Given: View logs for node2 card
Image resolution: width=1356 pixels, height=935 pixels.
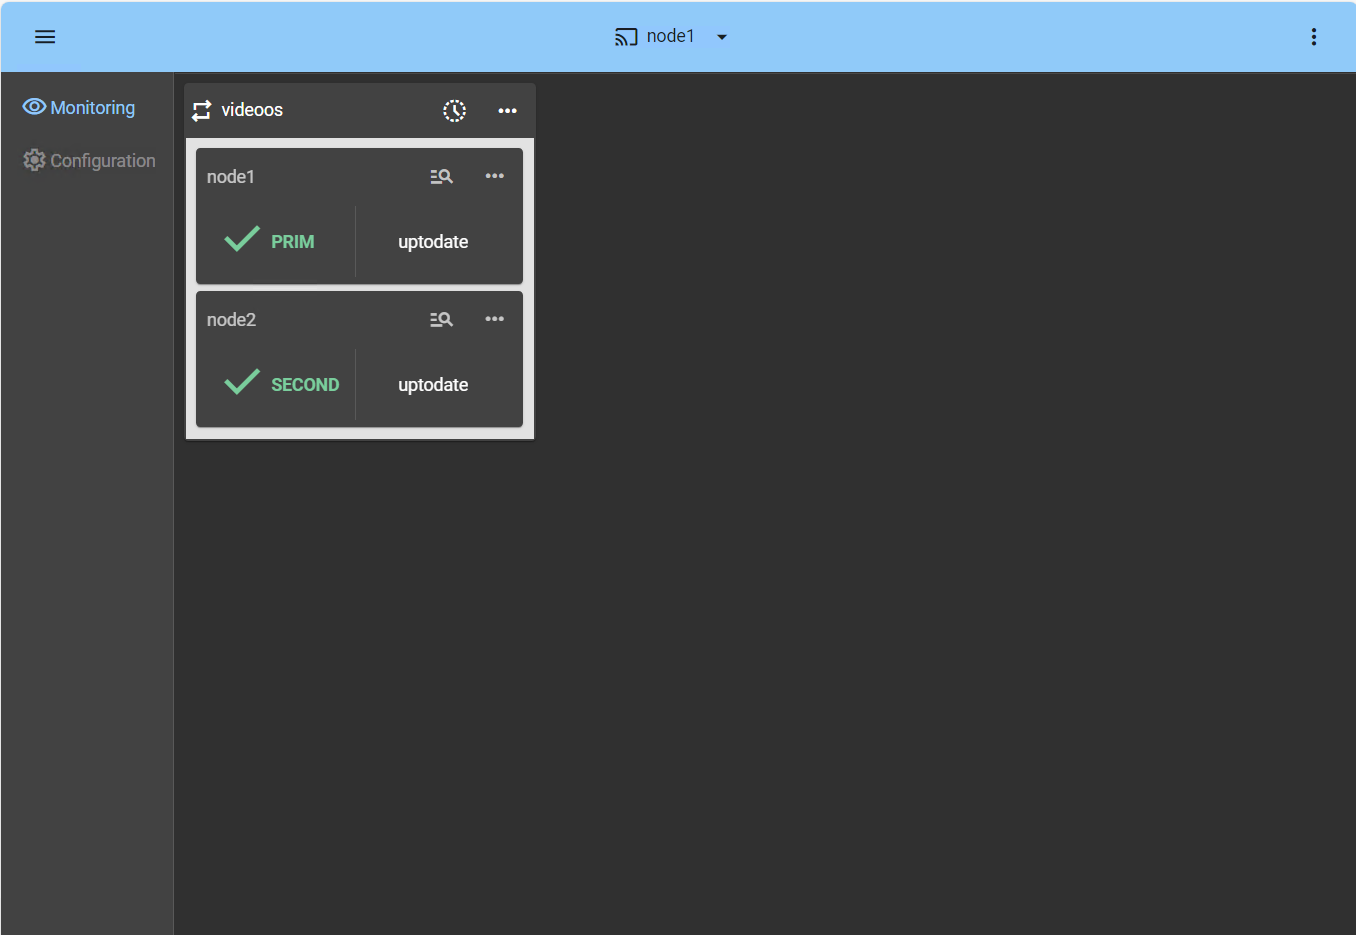Looking at the screenshot, I should point(441,319).
